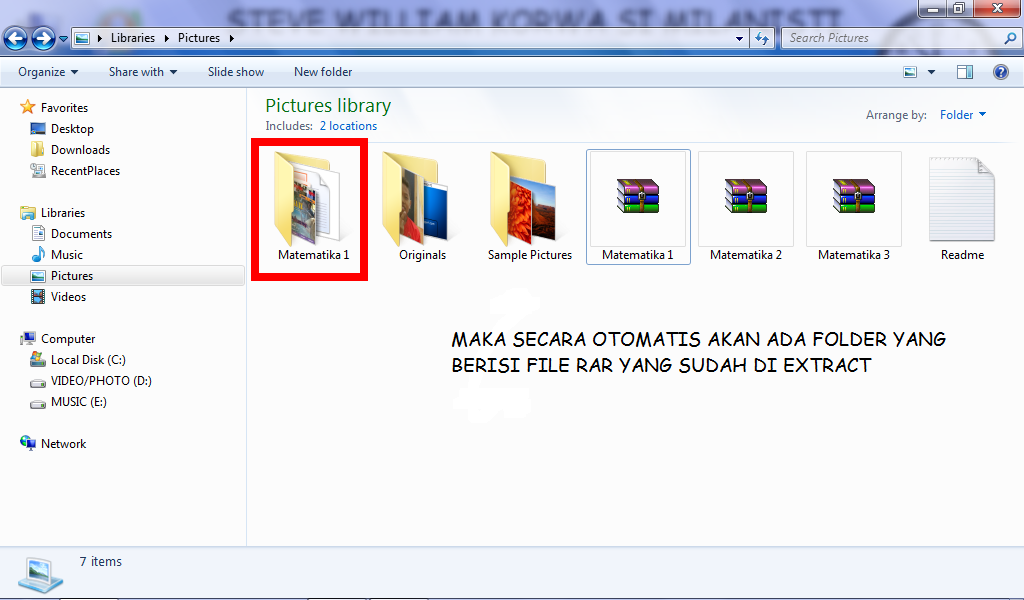1024x600 pixels.
Task: Open the Help icon on the toolbar
Action: coord(1001,71)
